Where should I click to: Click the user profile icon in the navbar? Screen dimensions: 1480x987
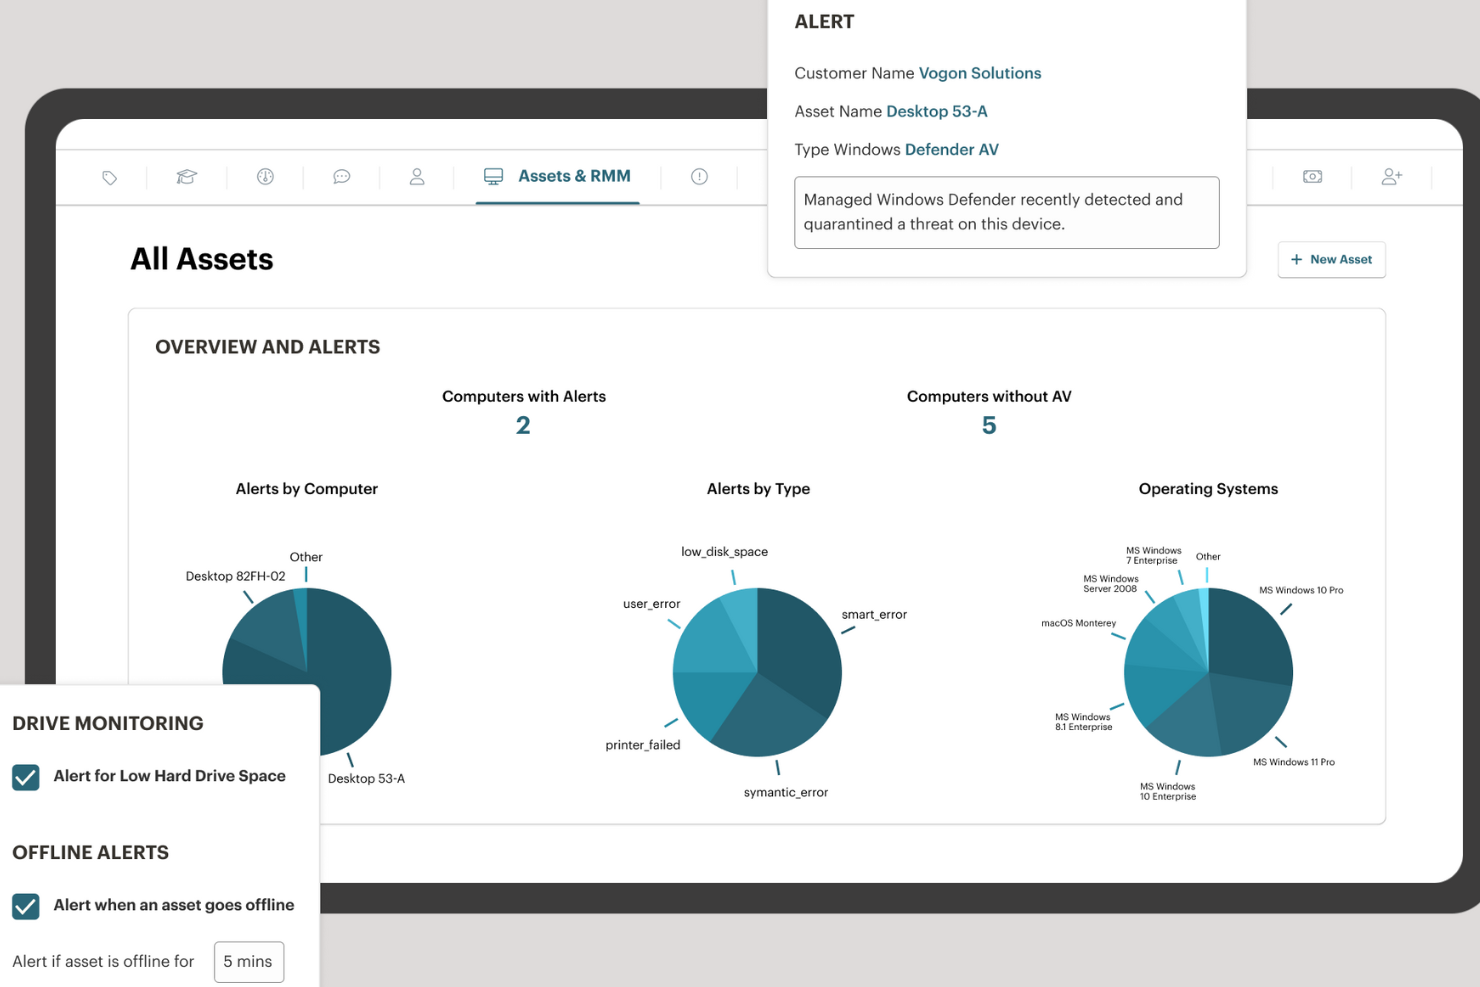click(417, 176)
